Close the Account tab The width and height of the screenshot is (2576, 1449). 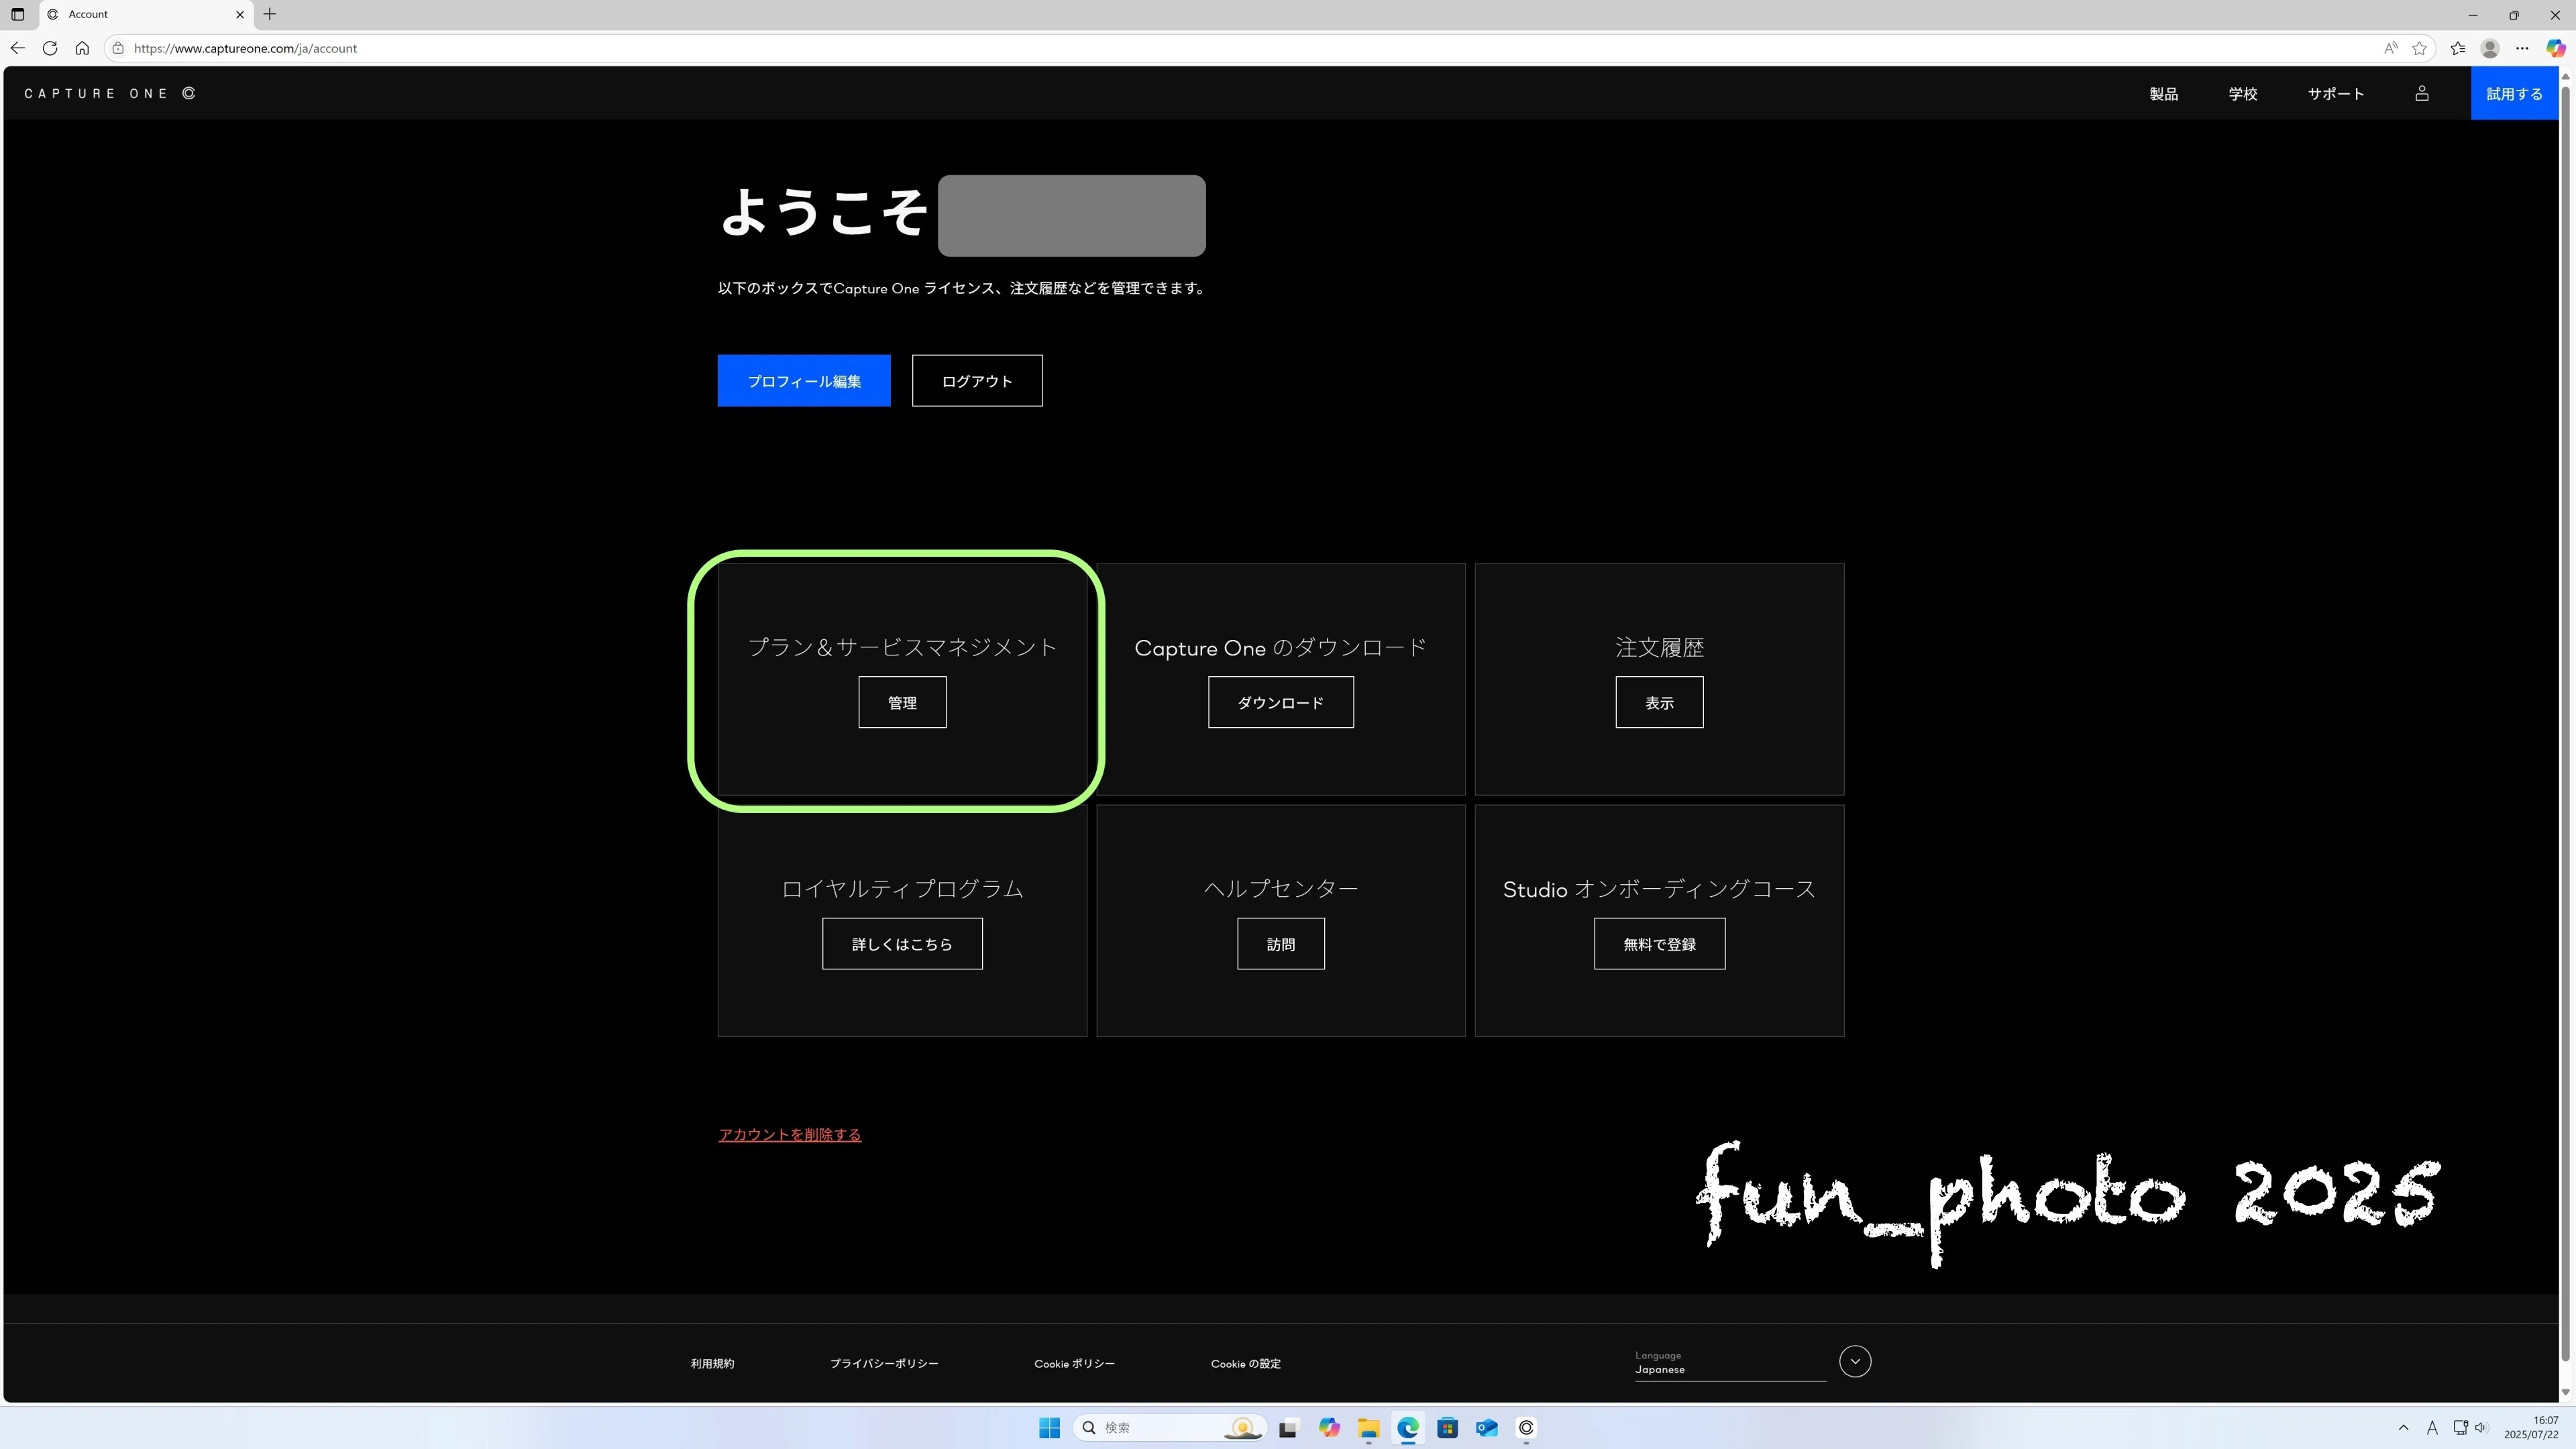(x=240, y=14)
